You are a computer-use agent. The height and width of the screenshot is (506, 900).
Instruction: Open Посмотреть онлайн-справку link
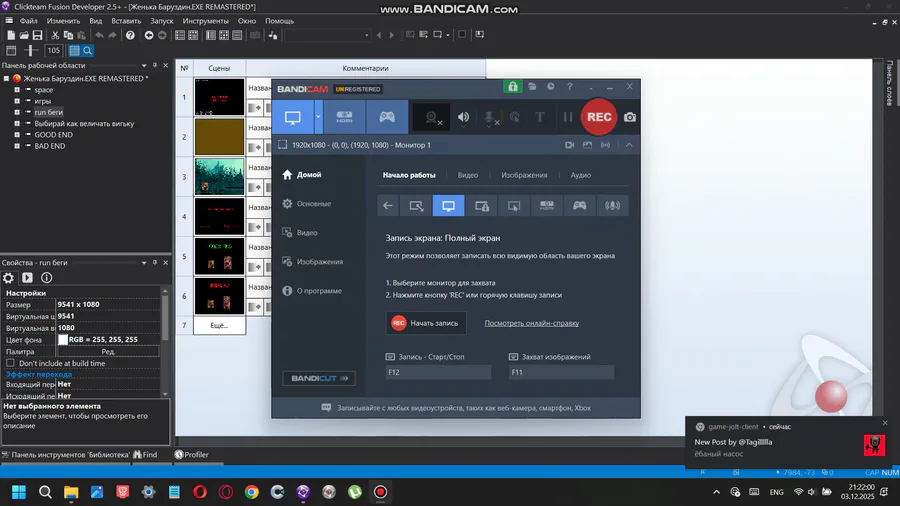(x=532, y=323)
